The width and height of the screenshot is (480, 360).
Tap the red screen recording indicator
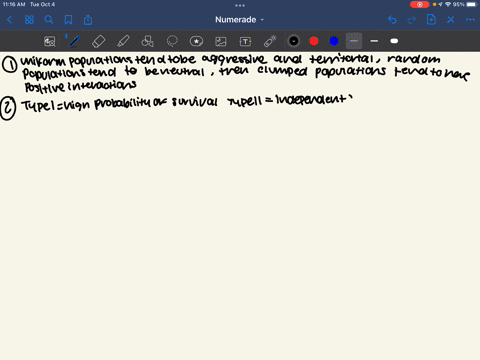(420, 4)
